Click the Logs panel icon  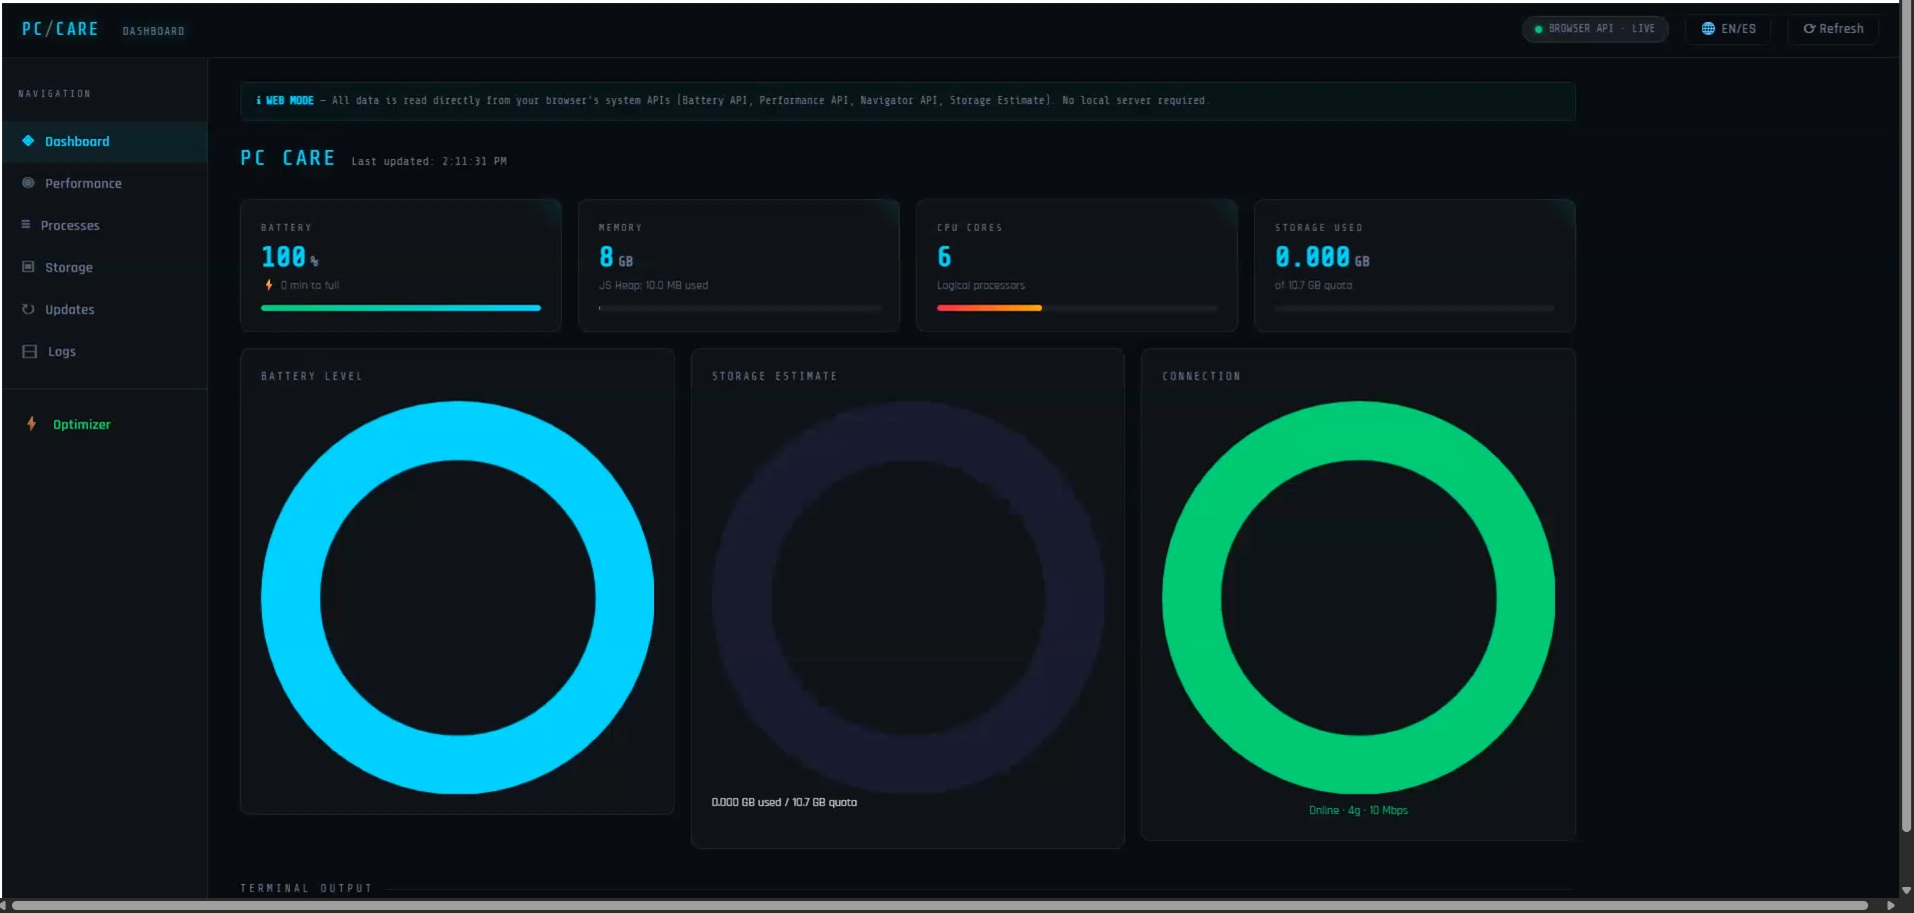[30, 351]
